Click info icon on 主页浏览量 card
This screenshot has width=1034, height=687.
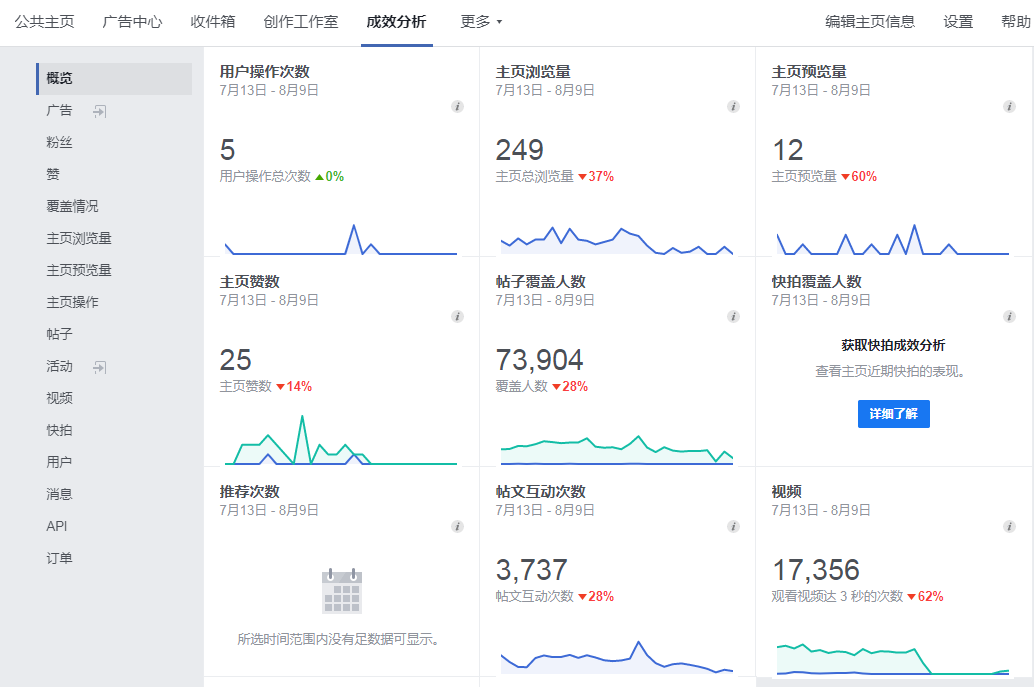click(x=733, y=106)
